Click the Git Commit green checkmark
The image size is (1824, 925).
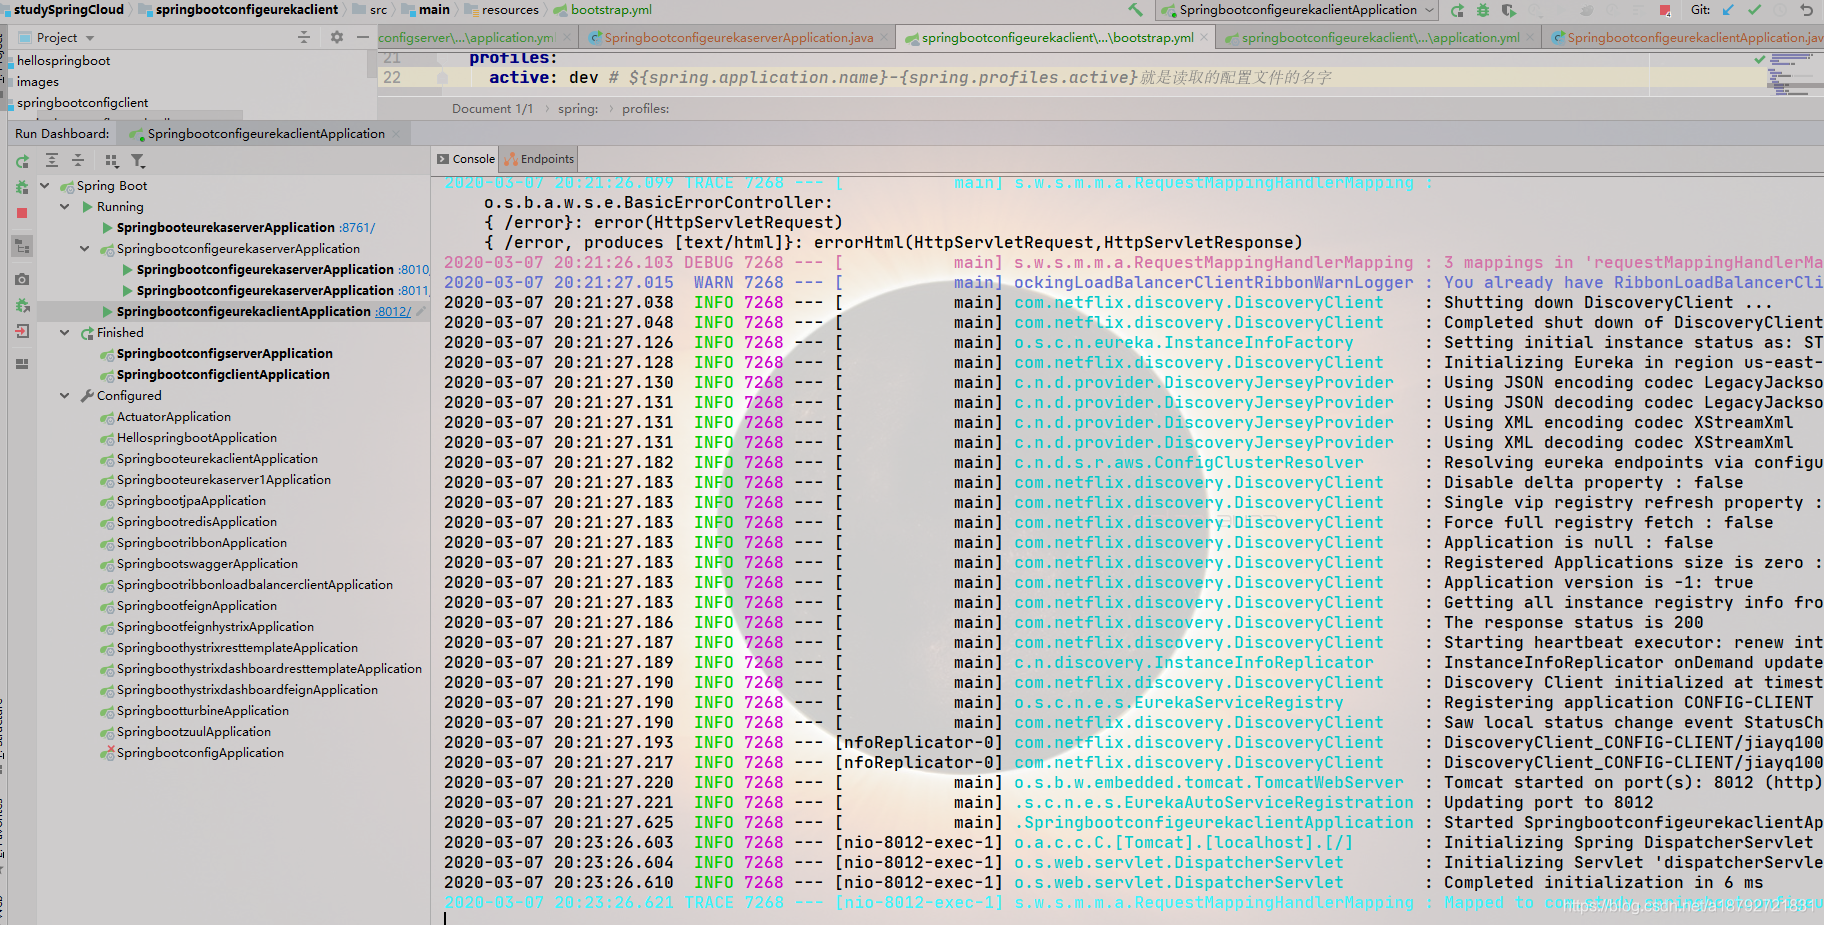(1754, 10)
